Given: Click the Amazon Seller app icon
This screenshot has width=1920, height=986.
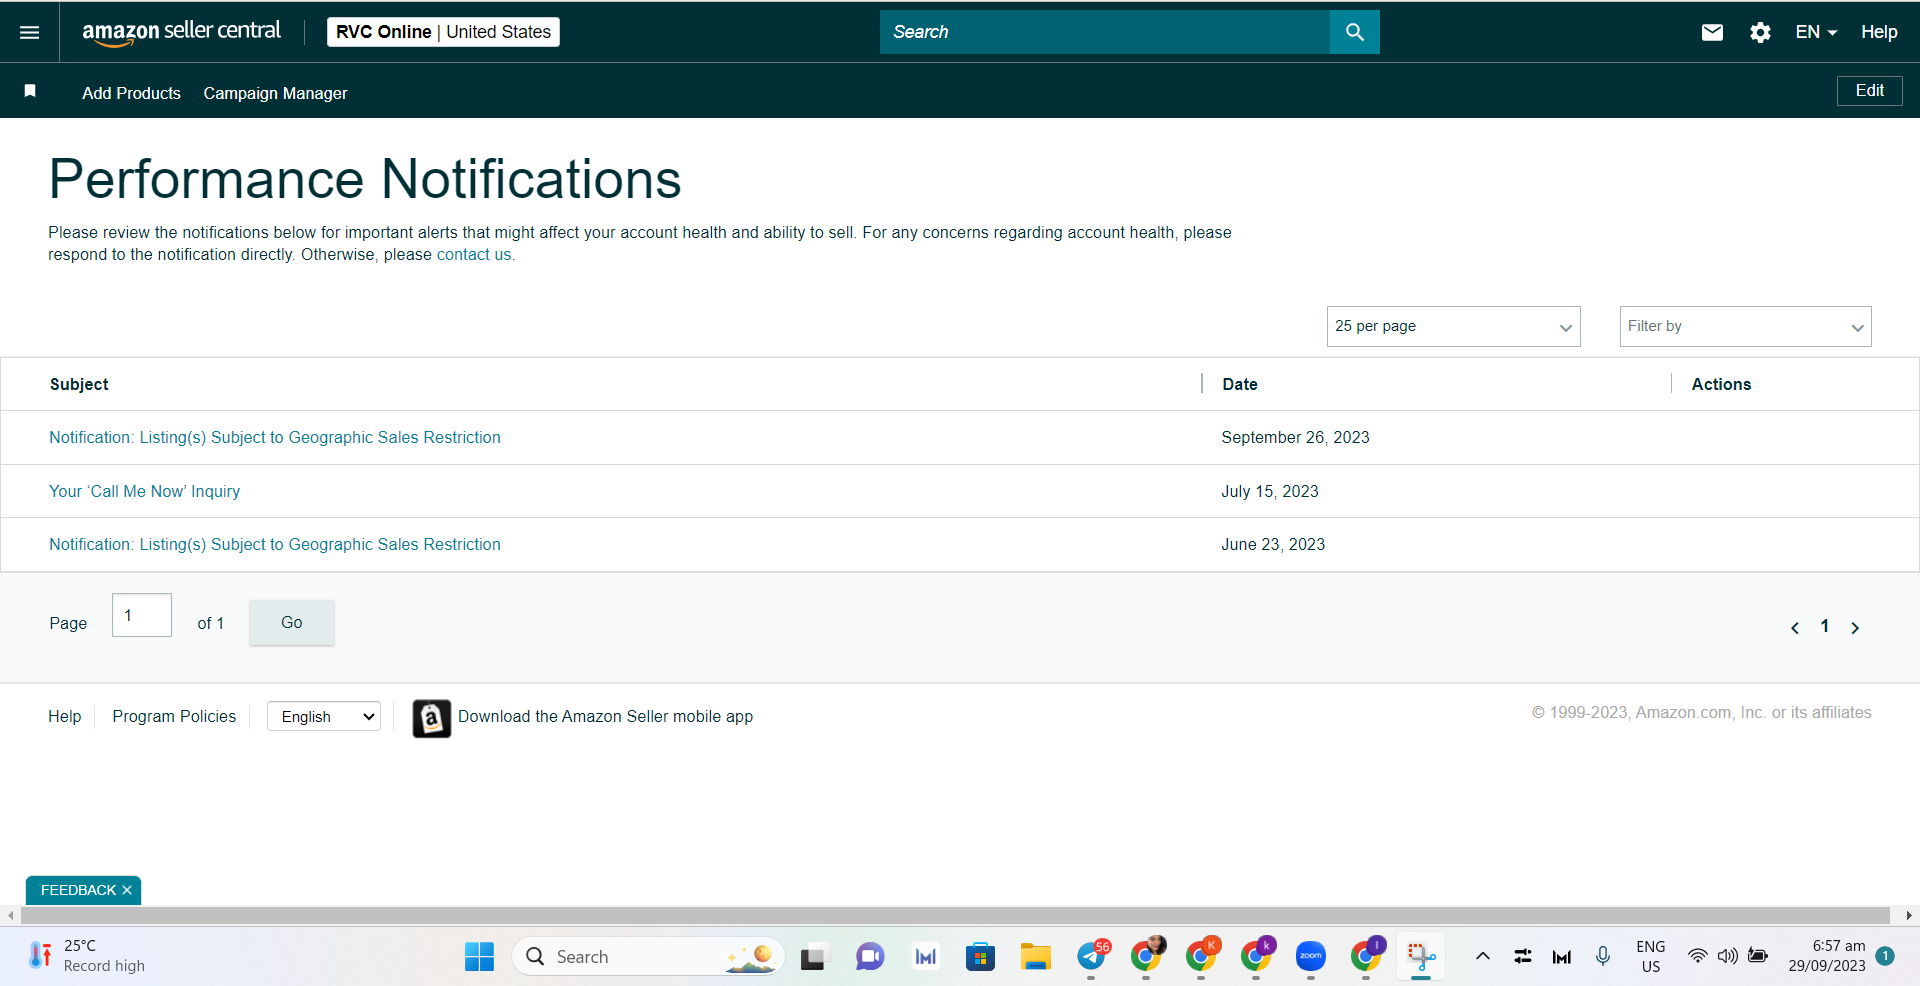Looking at the screenshot, I should tap(432, 718).
